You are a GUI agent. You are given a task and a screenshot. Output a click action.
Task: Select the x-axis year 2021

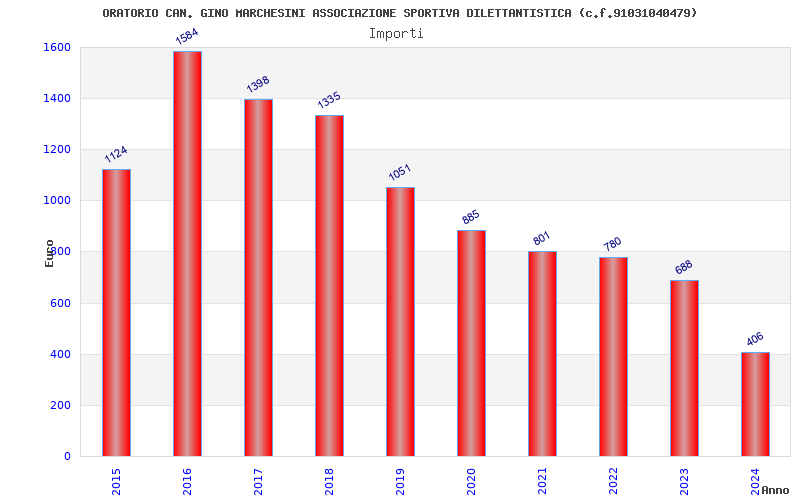[542, 482]
